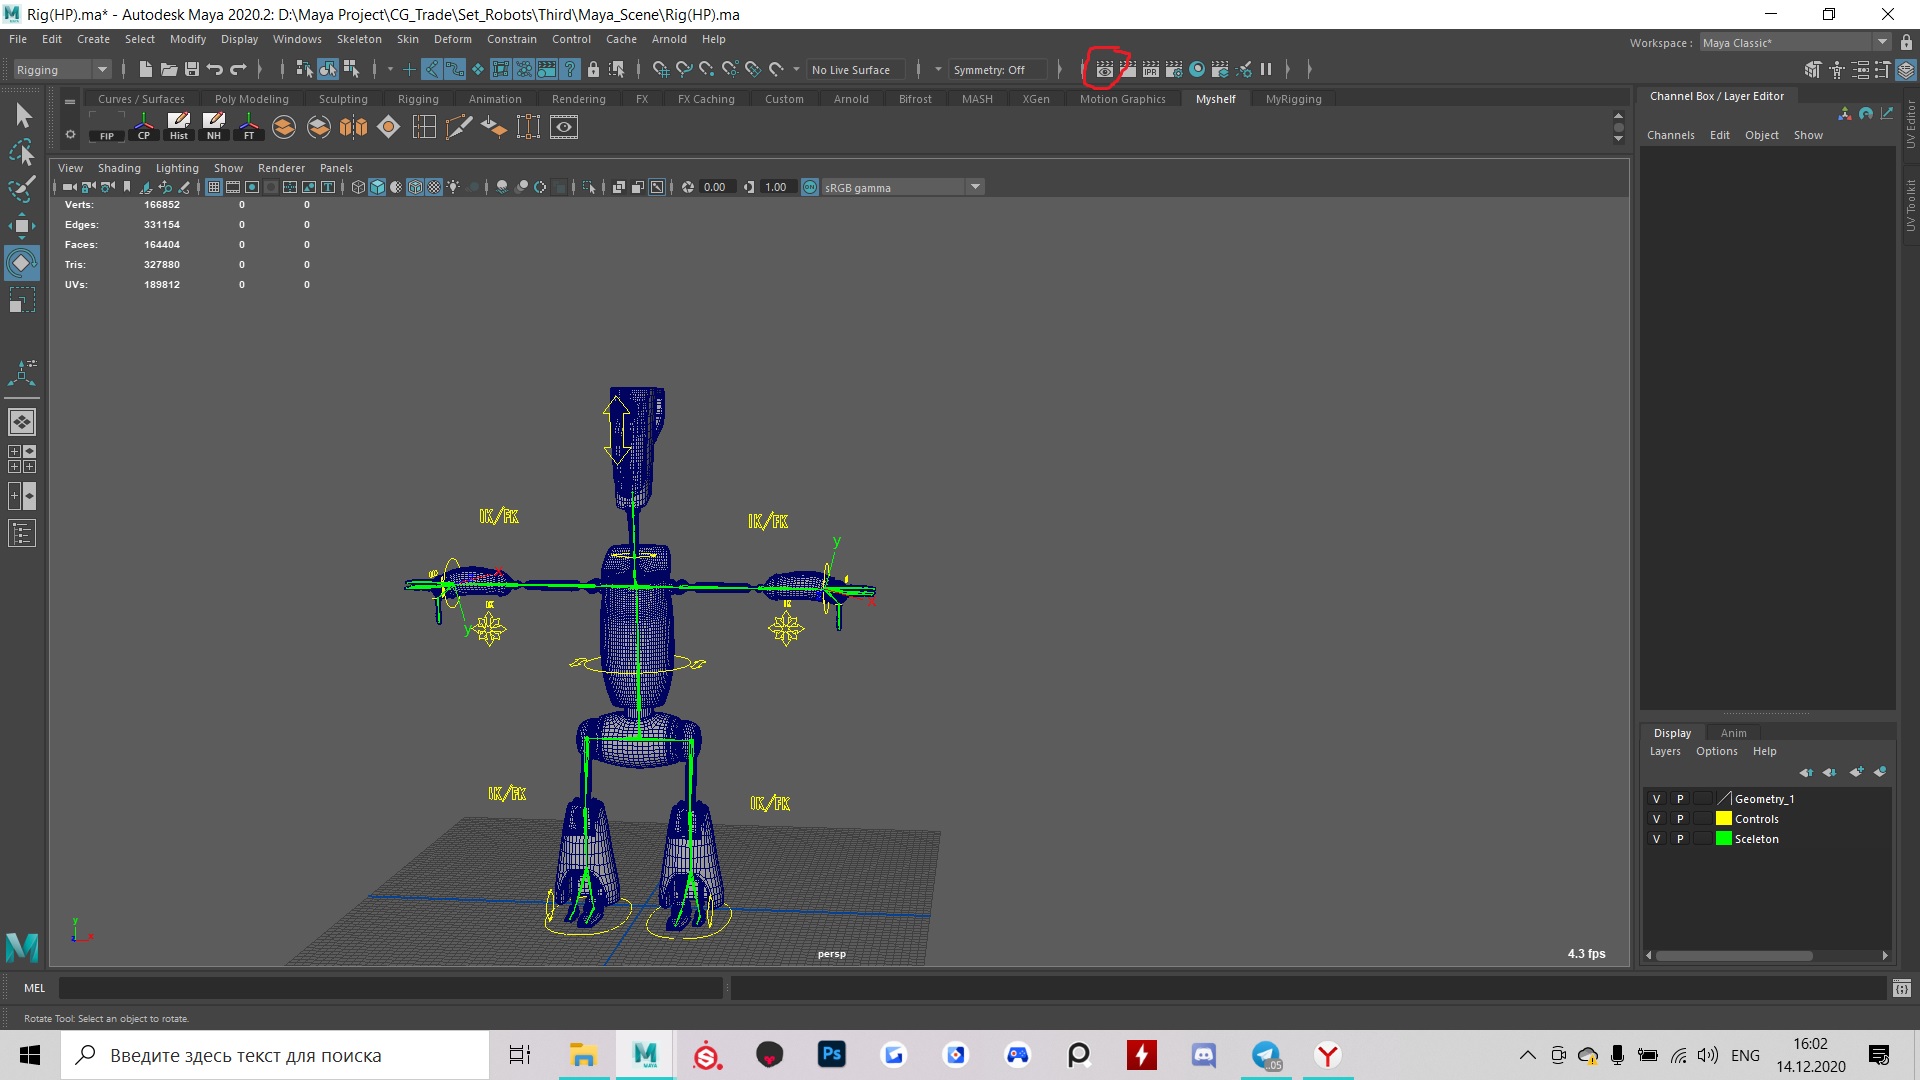
Task: Click the MEL command line input field
Action: pyautogui.click(x=390, y=988)
